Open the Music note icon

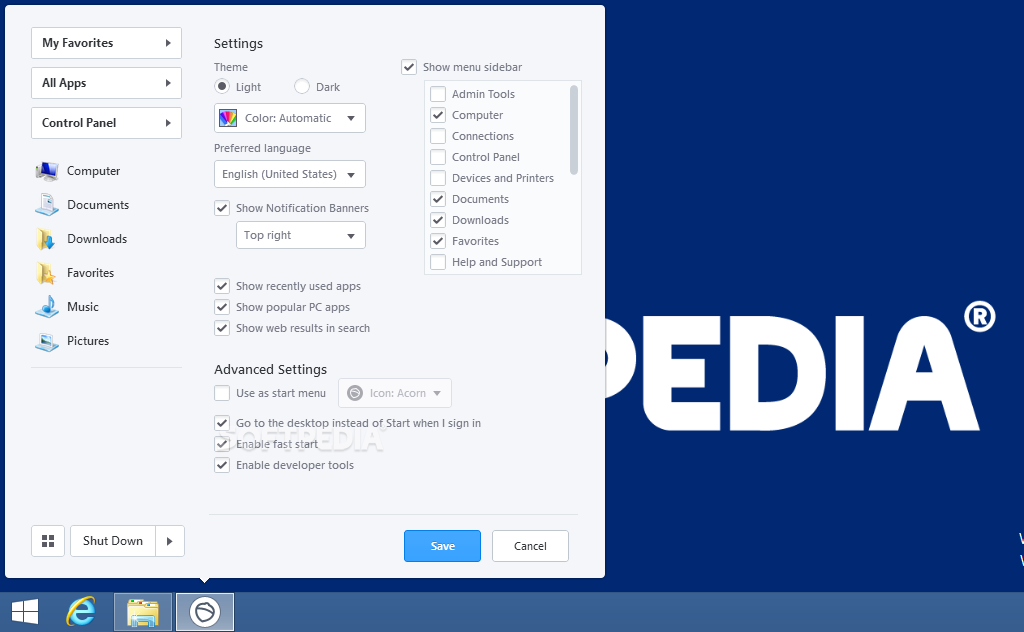click(x=46, y=307)
